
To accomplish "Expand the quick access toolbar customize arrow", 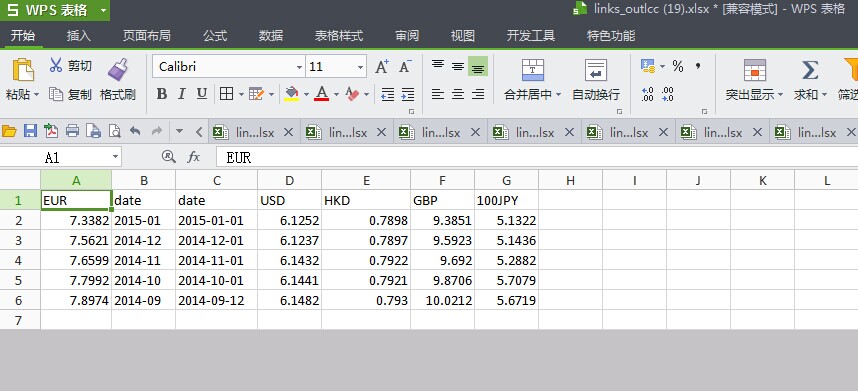I will pos(179,131).
